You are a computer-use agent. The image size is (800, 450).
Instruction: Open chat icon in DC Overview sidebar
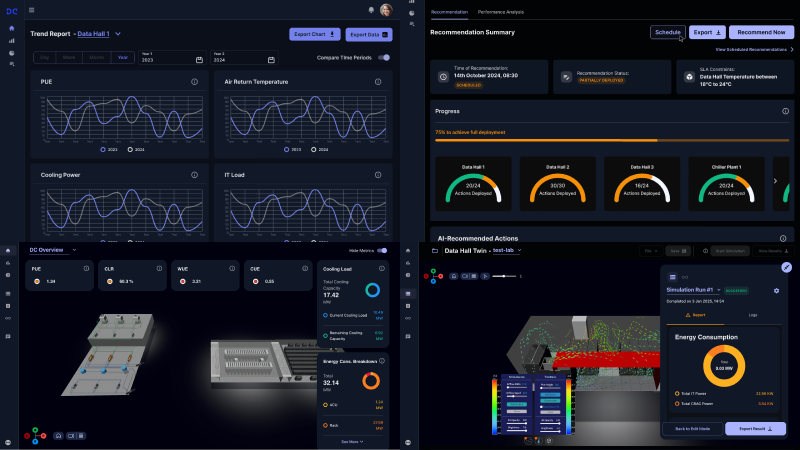pos(8,337)
